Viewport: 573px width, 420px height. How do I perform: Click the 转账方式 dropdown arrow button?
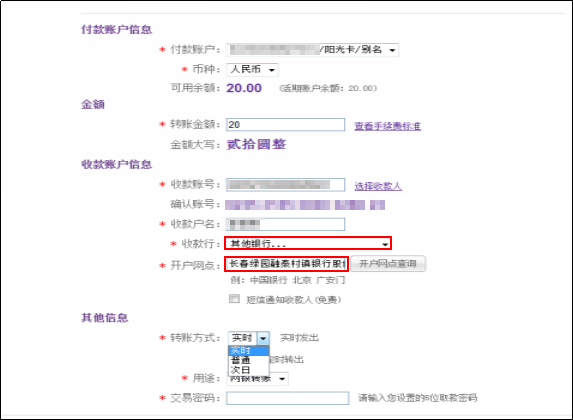(263, 338)
